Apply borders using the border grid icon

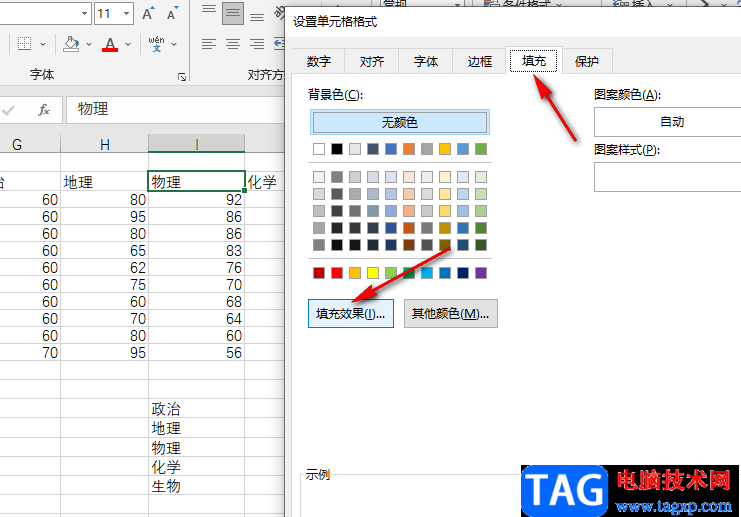25,44
